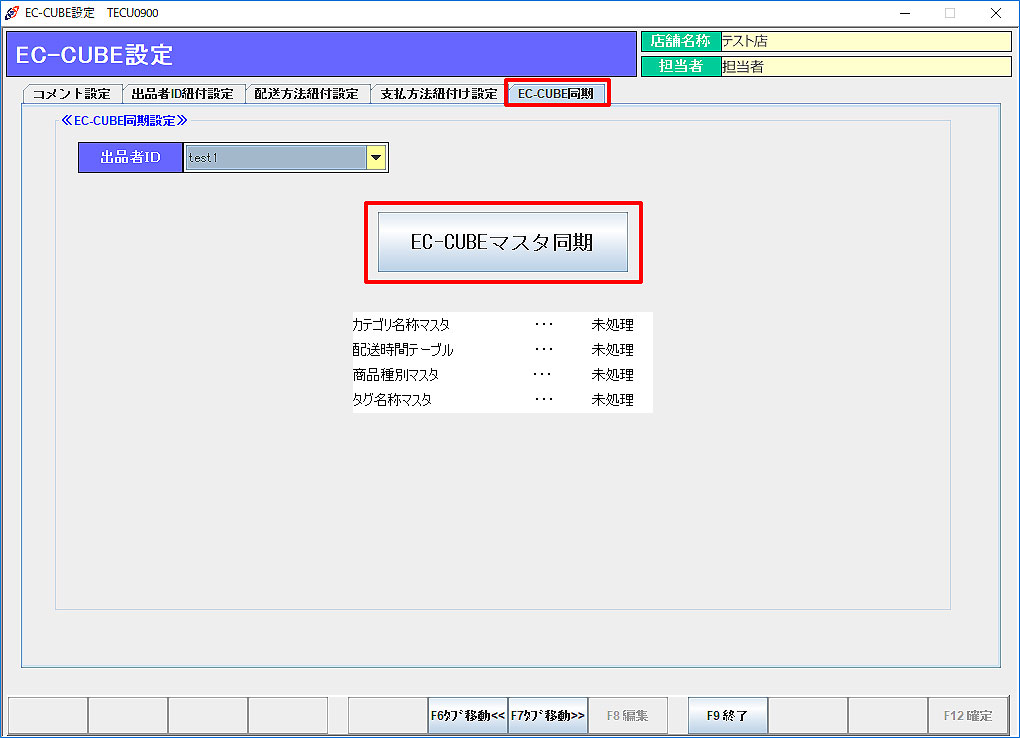Click the F9 終了 button

coord(727,715)
